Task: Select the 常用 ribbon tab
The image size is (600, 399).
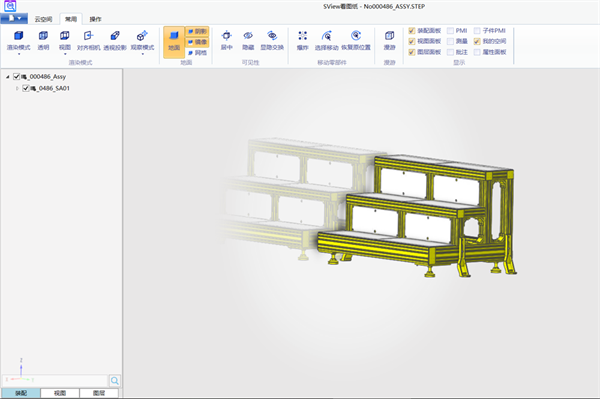Action: coord(71,19)
